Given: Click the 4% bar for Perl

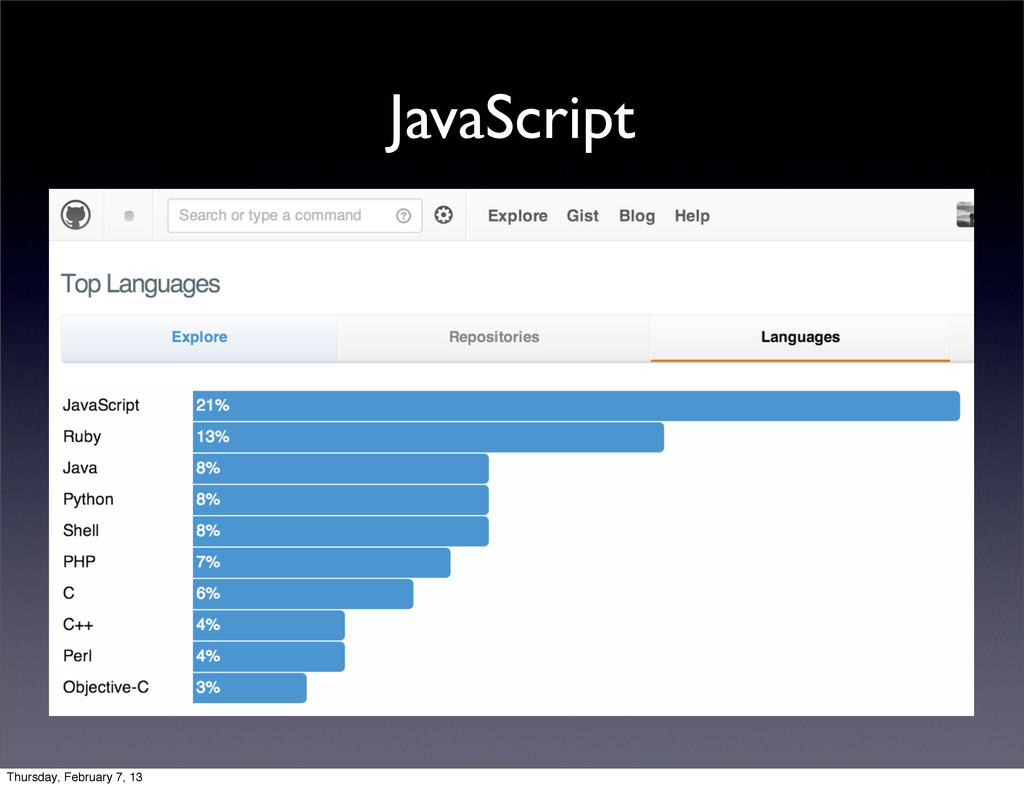Looking at the screenshot, I should pos(268,657).
